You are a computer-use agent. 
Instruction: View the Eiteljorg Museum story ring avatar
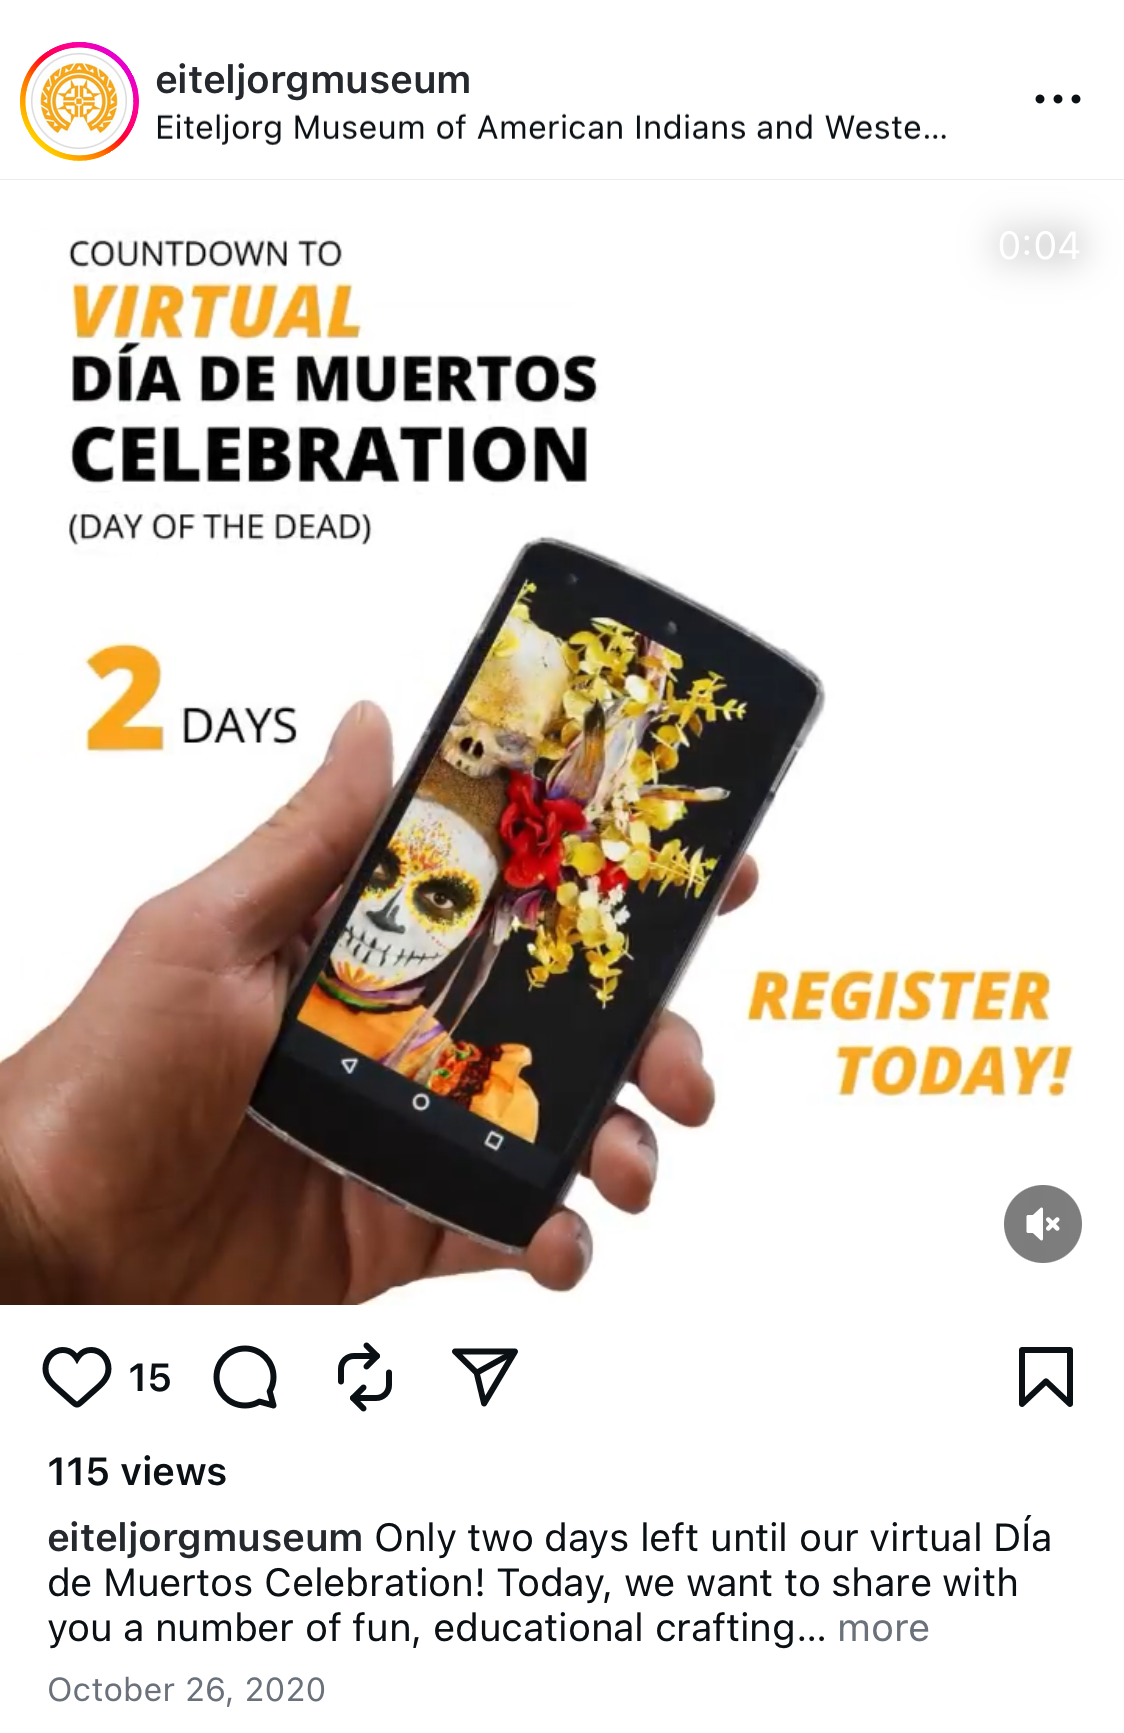tap(79, 101)
